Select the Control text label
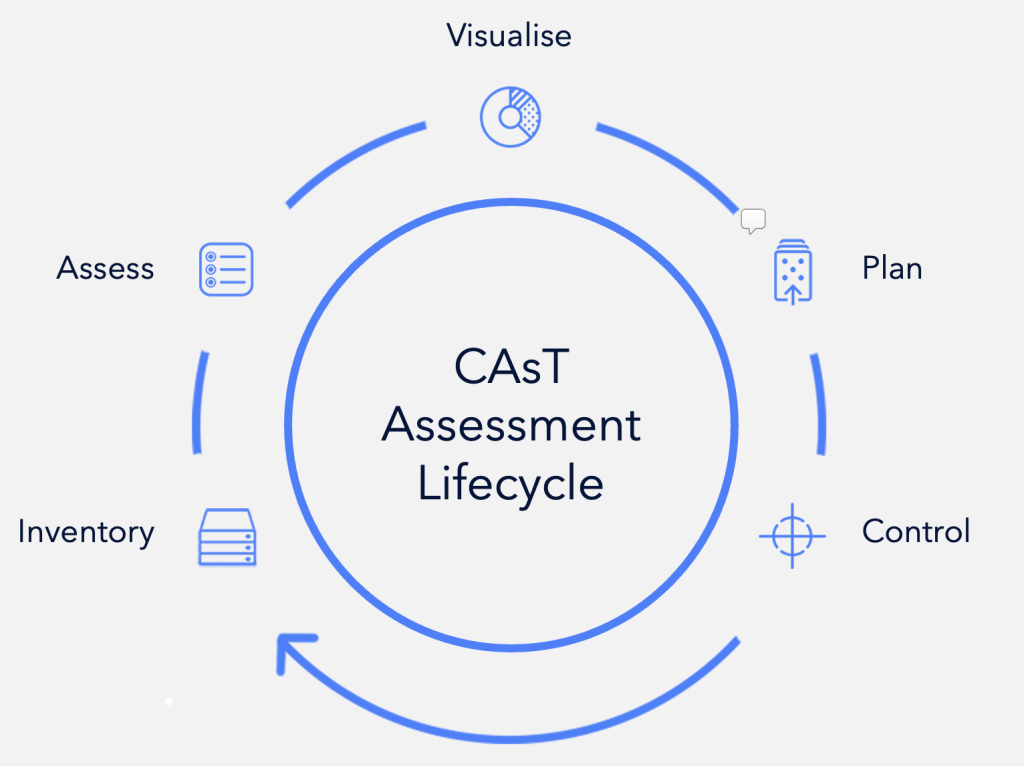Viewport: 1024px width, 766px height. click(x=916, y=531)
